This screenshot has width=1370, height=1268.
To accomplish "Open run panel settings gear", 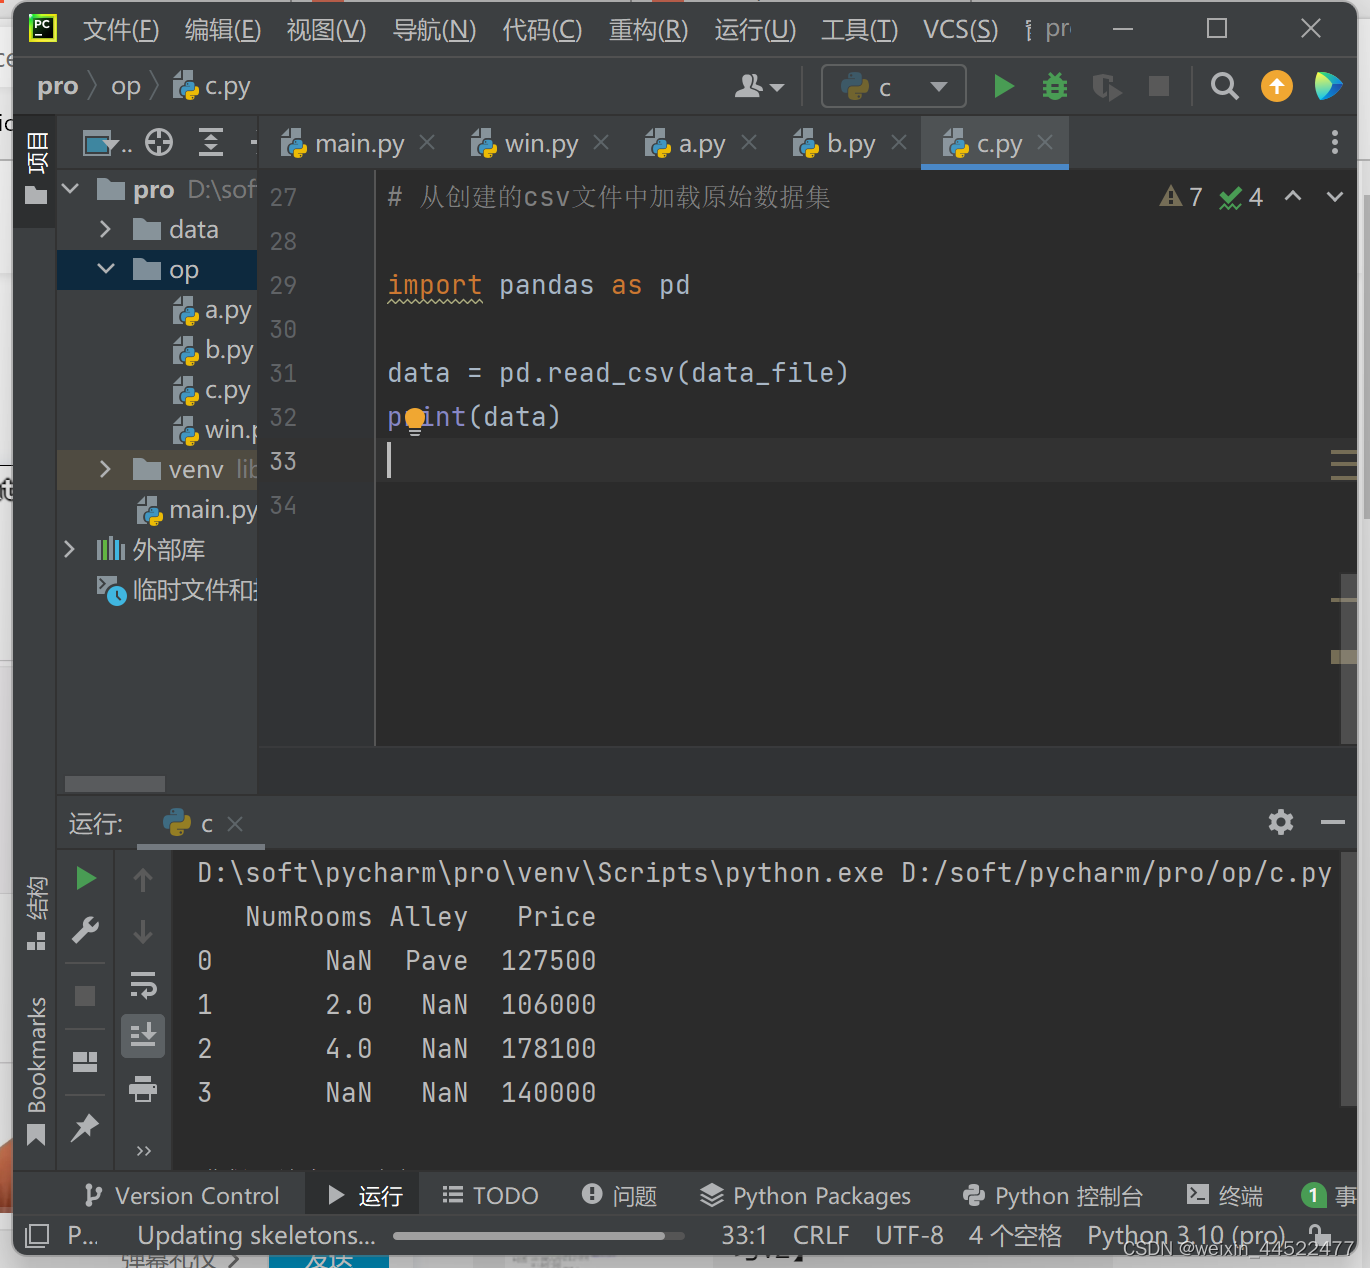I will tap(1281, 822).
